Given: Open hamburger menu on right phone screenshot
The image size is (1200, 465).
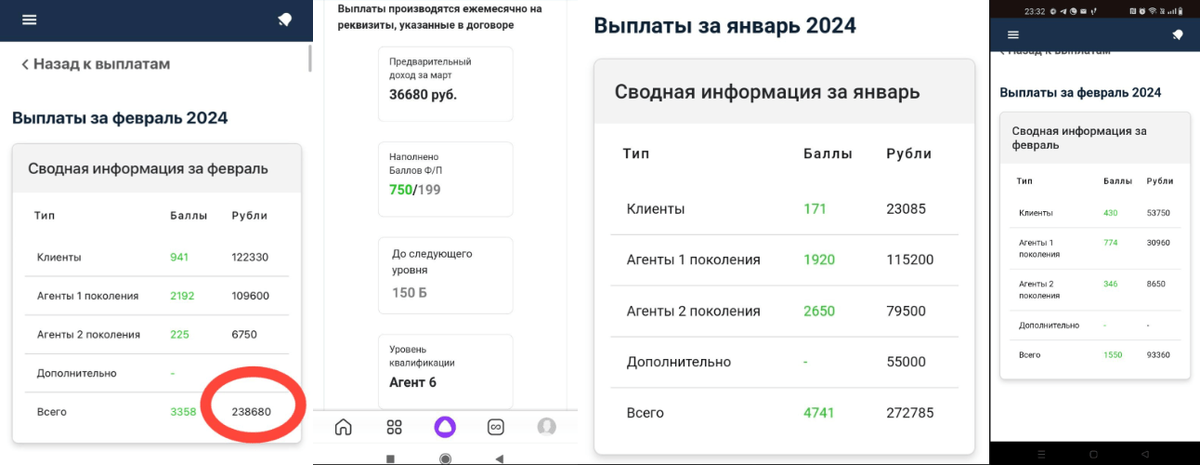Looking at the screenshot, I should pos(1013,35).
